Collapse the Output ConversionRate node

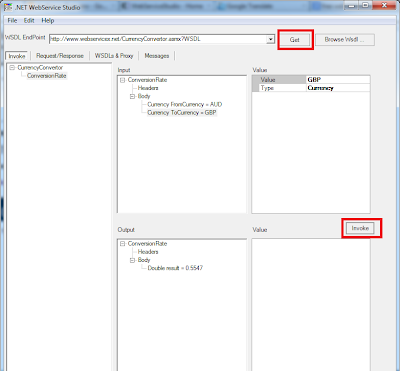coord(122,244)
